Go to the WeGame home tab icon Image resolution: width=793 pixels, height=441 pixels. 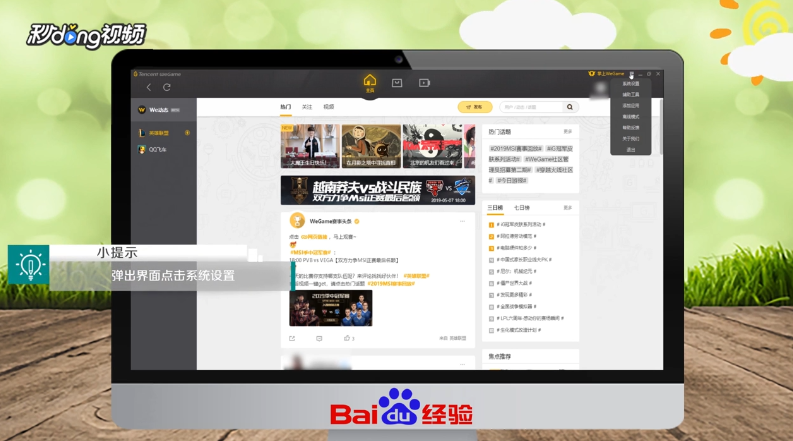point(370,83)
